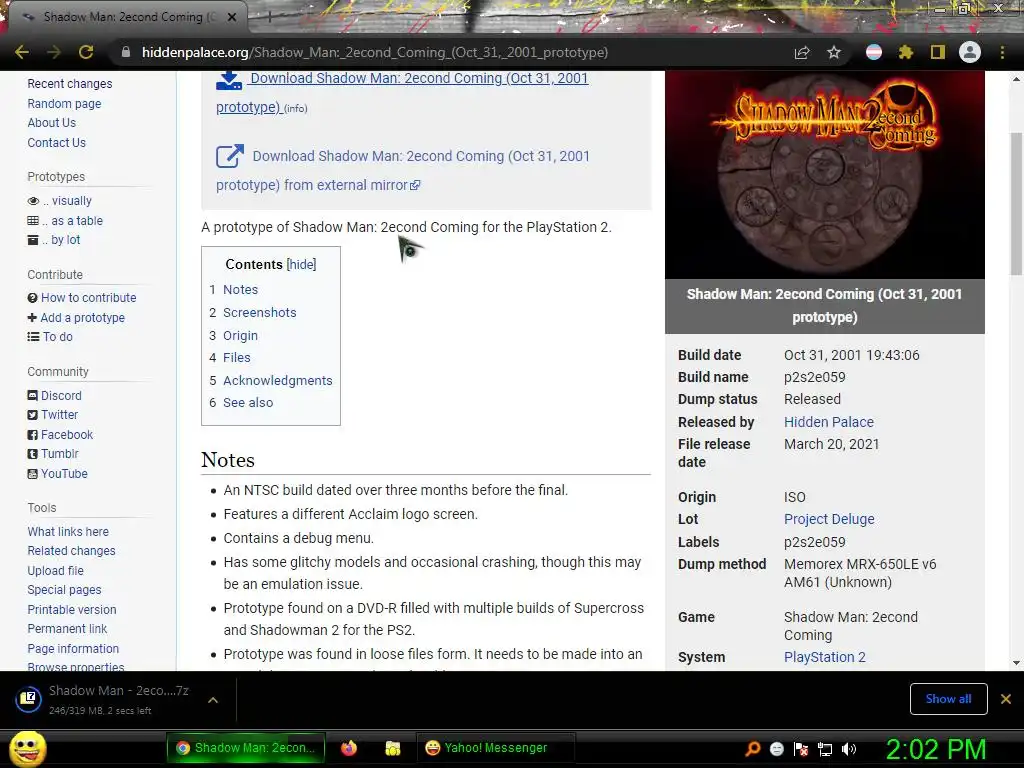The image size is (1024, 768).
Task: Open Related changes tool
Action: click(71, 551)
